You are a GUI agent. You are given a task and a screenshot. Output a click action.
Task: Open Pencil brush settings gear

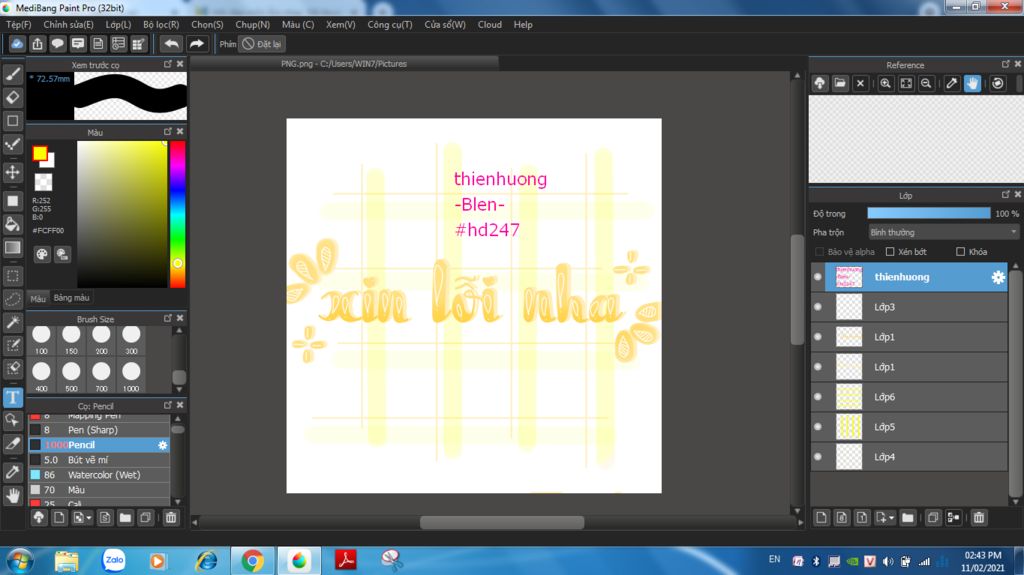[163, 445]
